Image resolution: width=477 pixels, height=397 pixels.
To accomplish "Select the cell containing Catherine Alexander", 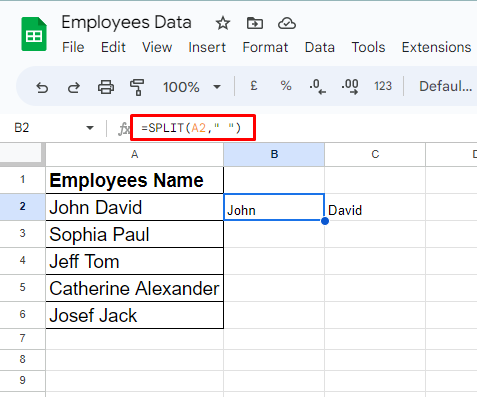I will (135, 288).
